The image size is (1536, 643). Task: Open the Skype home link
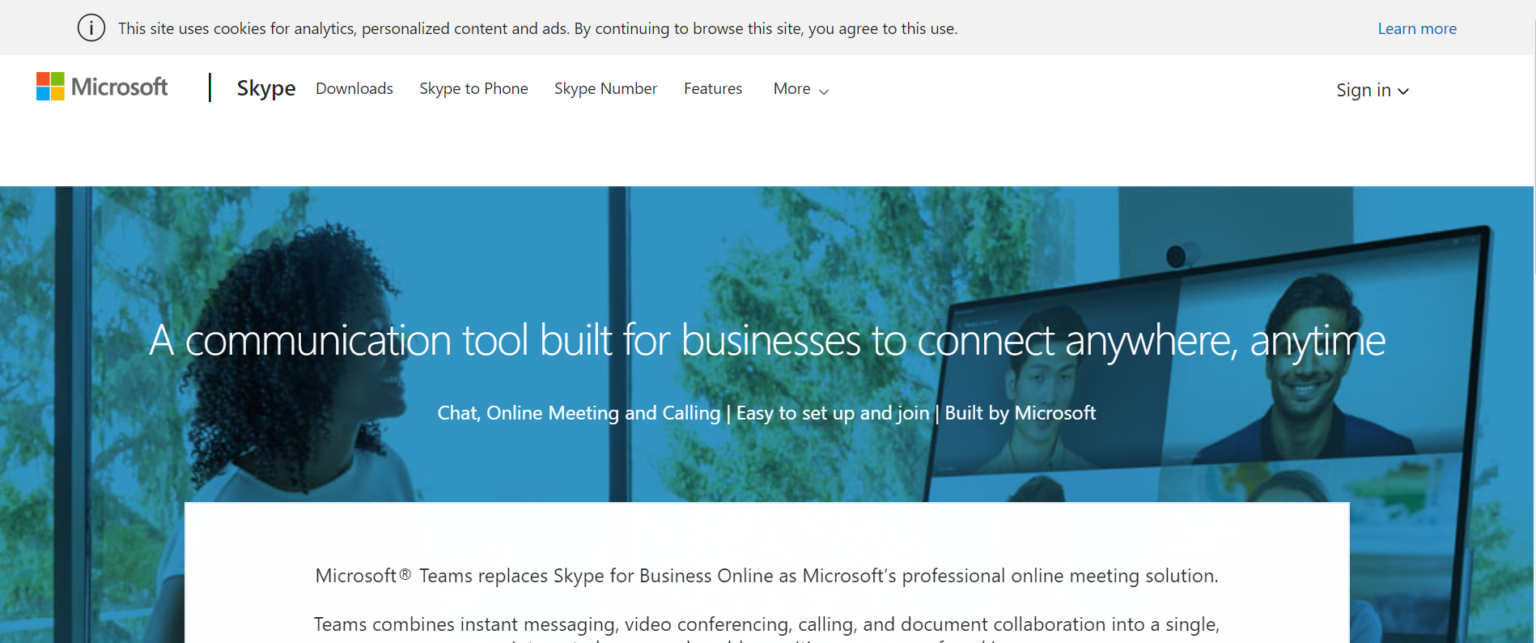tap(266, 88)
